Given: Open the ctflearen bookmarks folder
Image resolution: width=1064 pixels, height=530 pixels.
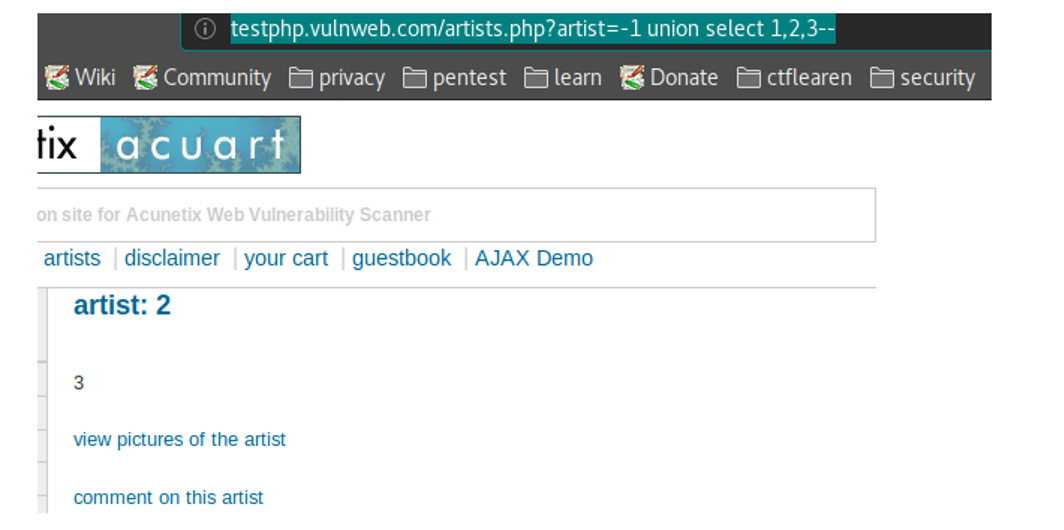Looking at the screenshot, I should (x=795, y=78).
